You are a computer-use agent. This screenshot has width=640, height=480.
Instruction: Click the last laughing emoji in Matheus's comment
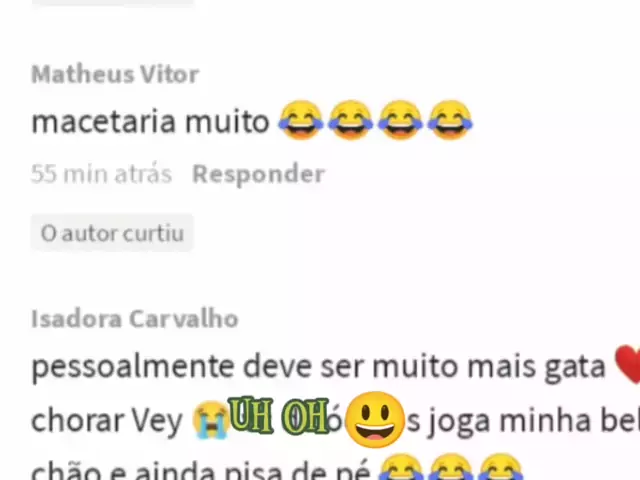(x=450, y=120)
